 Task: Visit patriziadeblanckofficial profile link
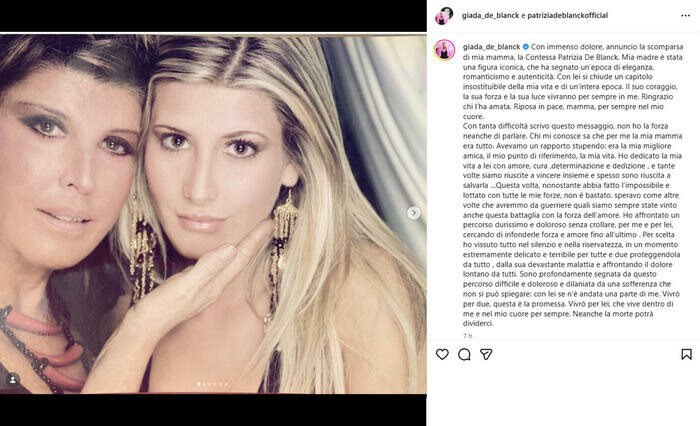coord(567,15)
